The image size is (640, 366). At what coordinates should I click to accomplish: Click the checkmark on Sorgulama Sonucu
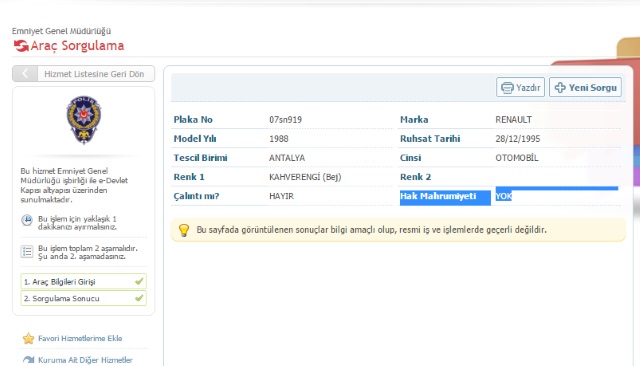pos(139,298)
